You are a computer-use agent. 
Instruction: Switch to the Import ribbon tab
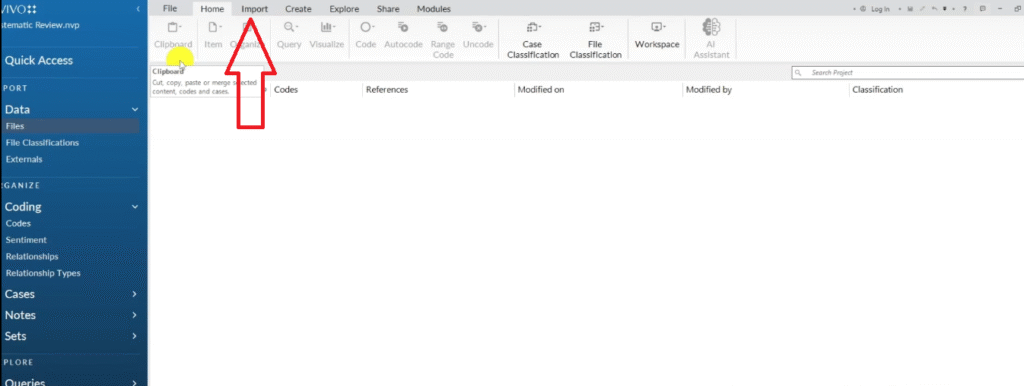[254, 9]
